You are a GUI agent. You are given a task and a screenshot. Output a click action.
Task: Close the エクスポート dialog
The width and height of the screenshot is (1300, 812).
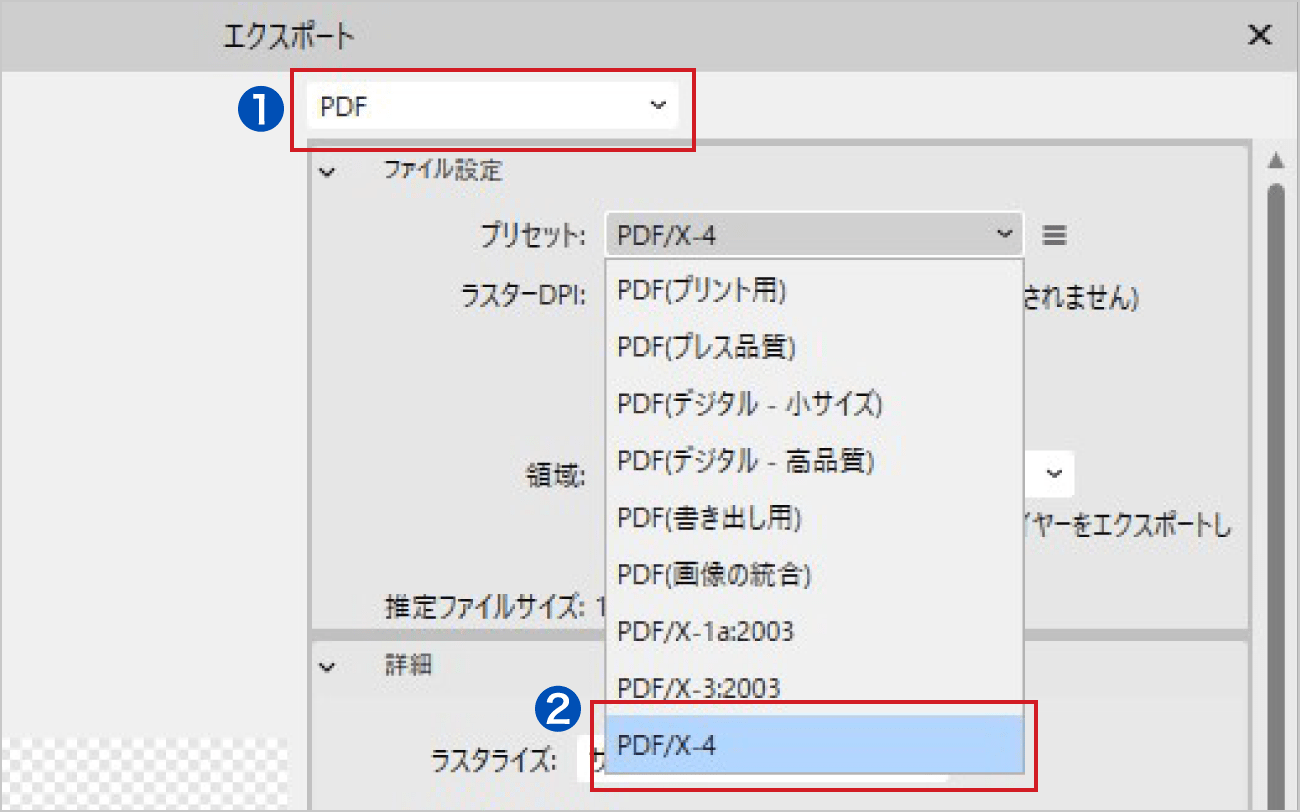pos(1260,36)
